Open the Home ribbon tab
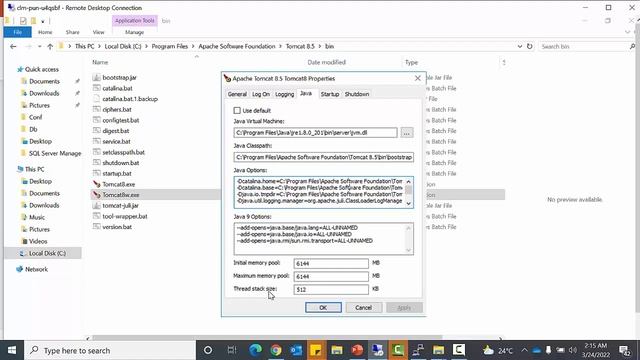Viewport: 640px width, 360px height. point(45,32)
